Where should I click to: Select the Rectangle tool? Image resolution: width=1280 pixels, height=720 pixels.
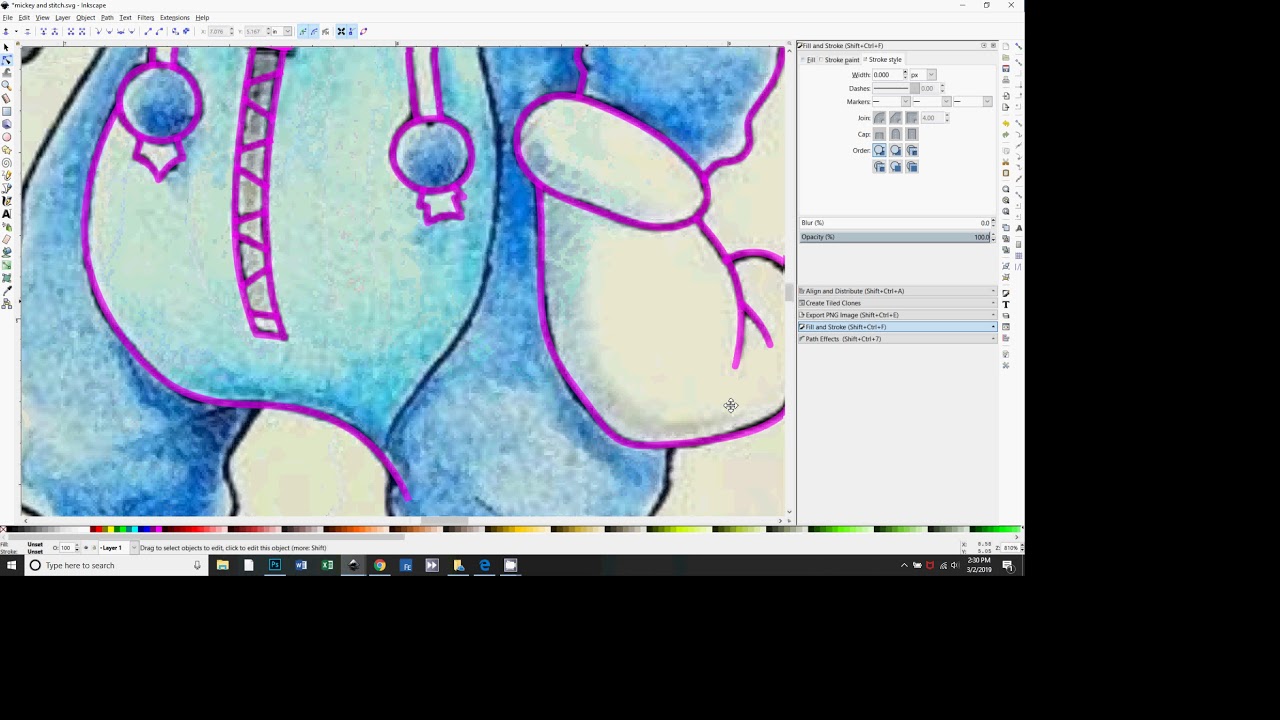point(7,111)
